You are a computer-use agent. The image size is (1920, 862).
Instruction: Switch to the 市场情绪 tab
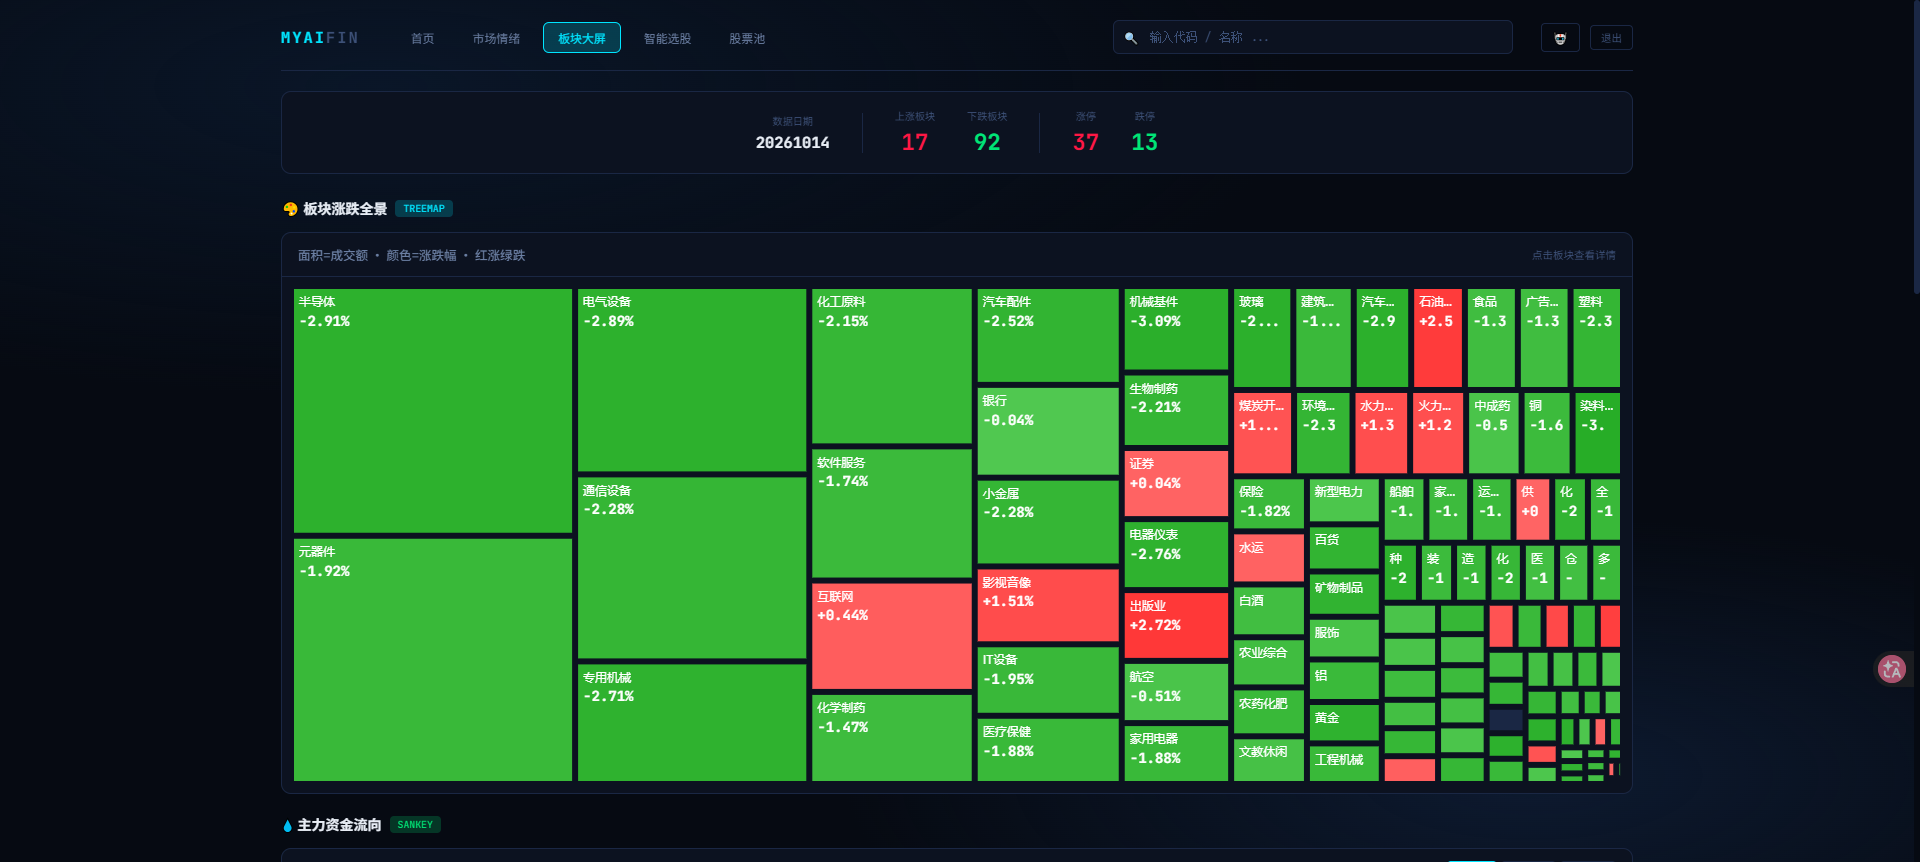[496, 38]
